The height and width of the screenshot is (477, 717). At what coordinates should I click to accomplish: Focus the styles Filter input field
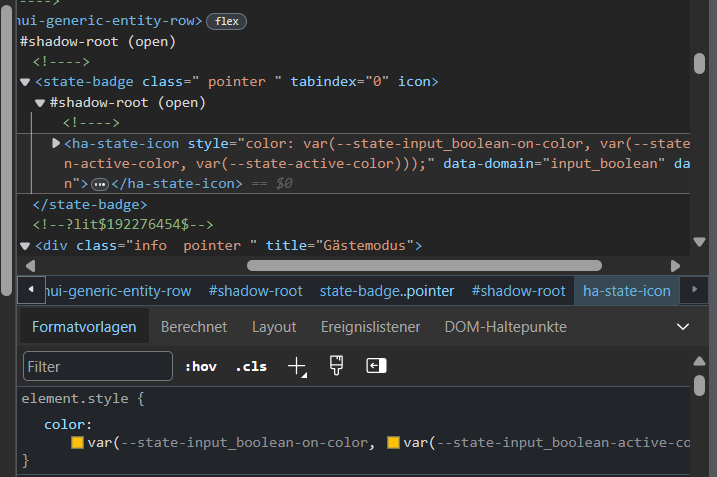click(98, 367)
